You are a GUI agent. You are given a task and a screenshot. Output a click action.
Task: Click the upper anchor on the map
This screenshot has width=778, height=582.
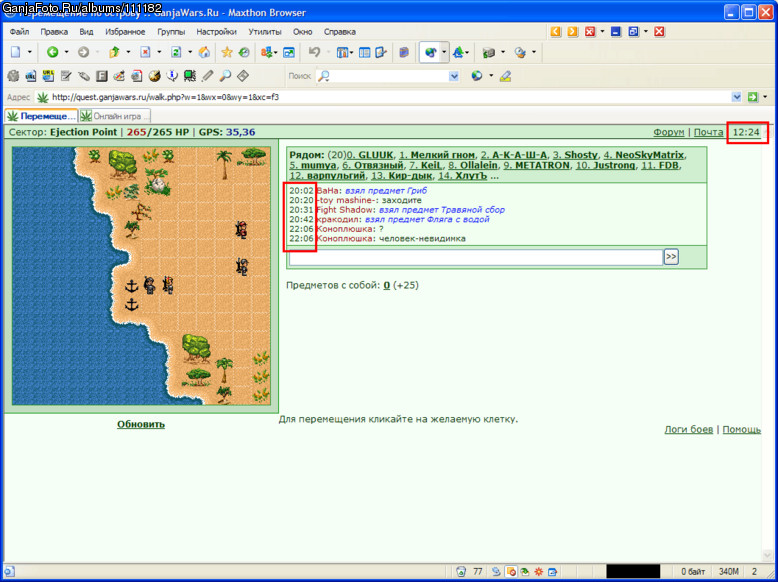coord(131,286)
